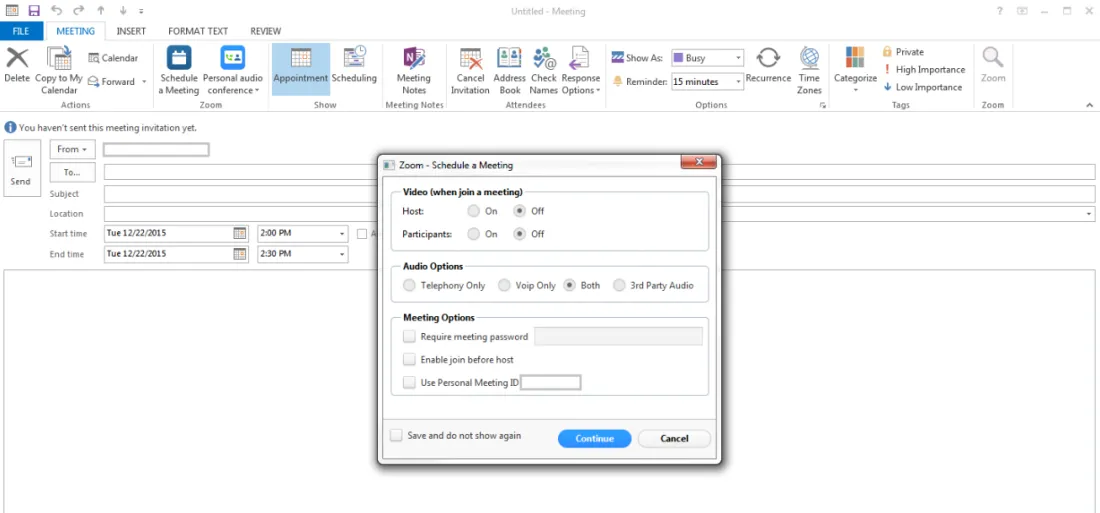The width and height of the screenshot is (1100, 513).
Task: Click Cancel in Zoom dialog
Action: (674, 439)
